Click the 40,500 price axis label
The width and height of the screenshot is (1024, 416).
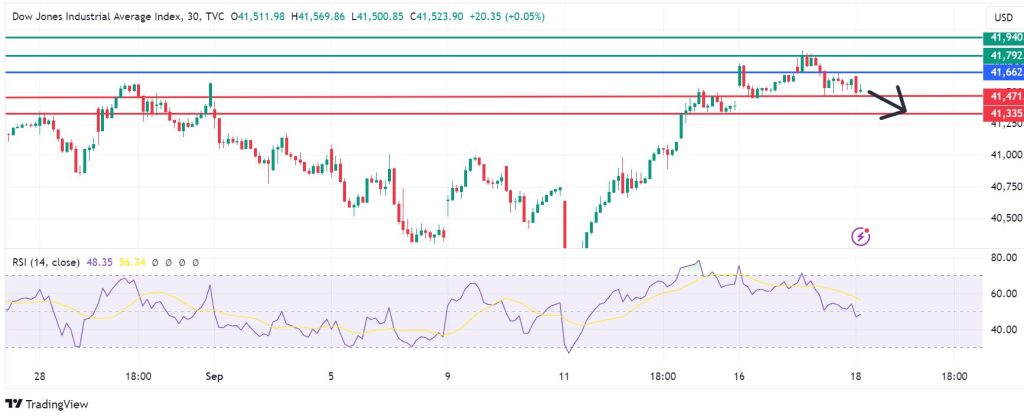[1006, 218]
